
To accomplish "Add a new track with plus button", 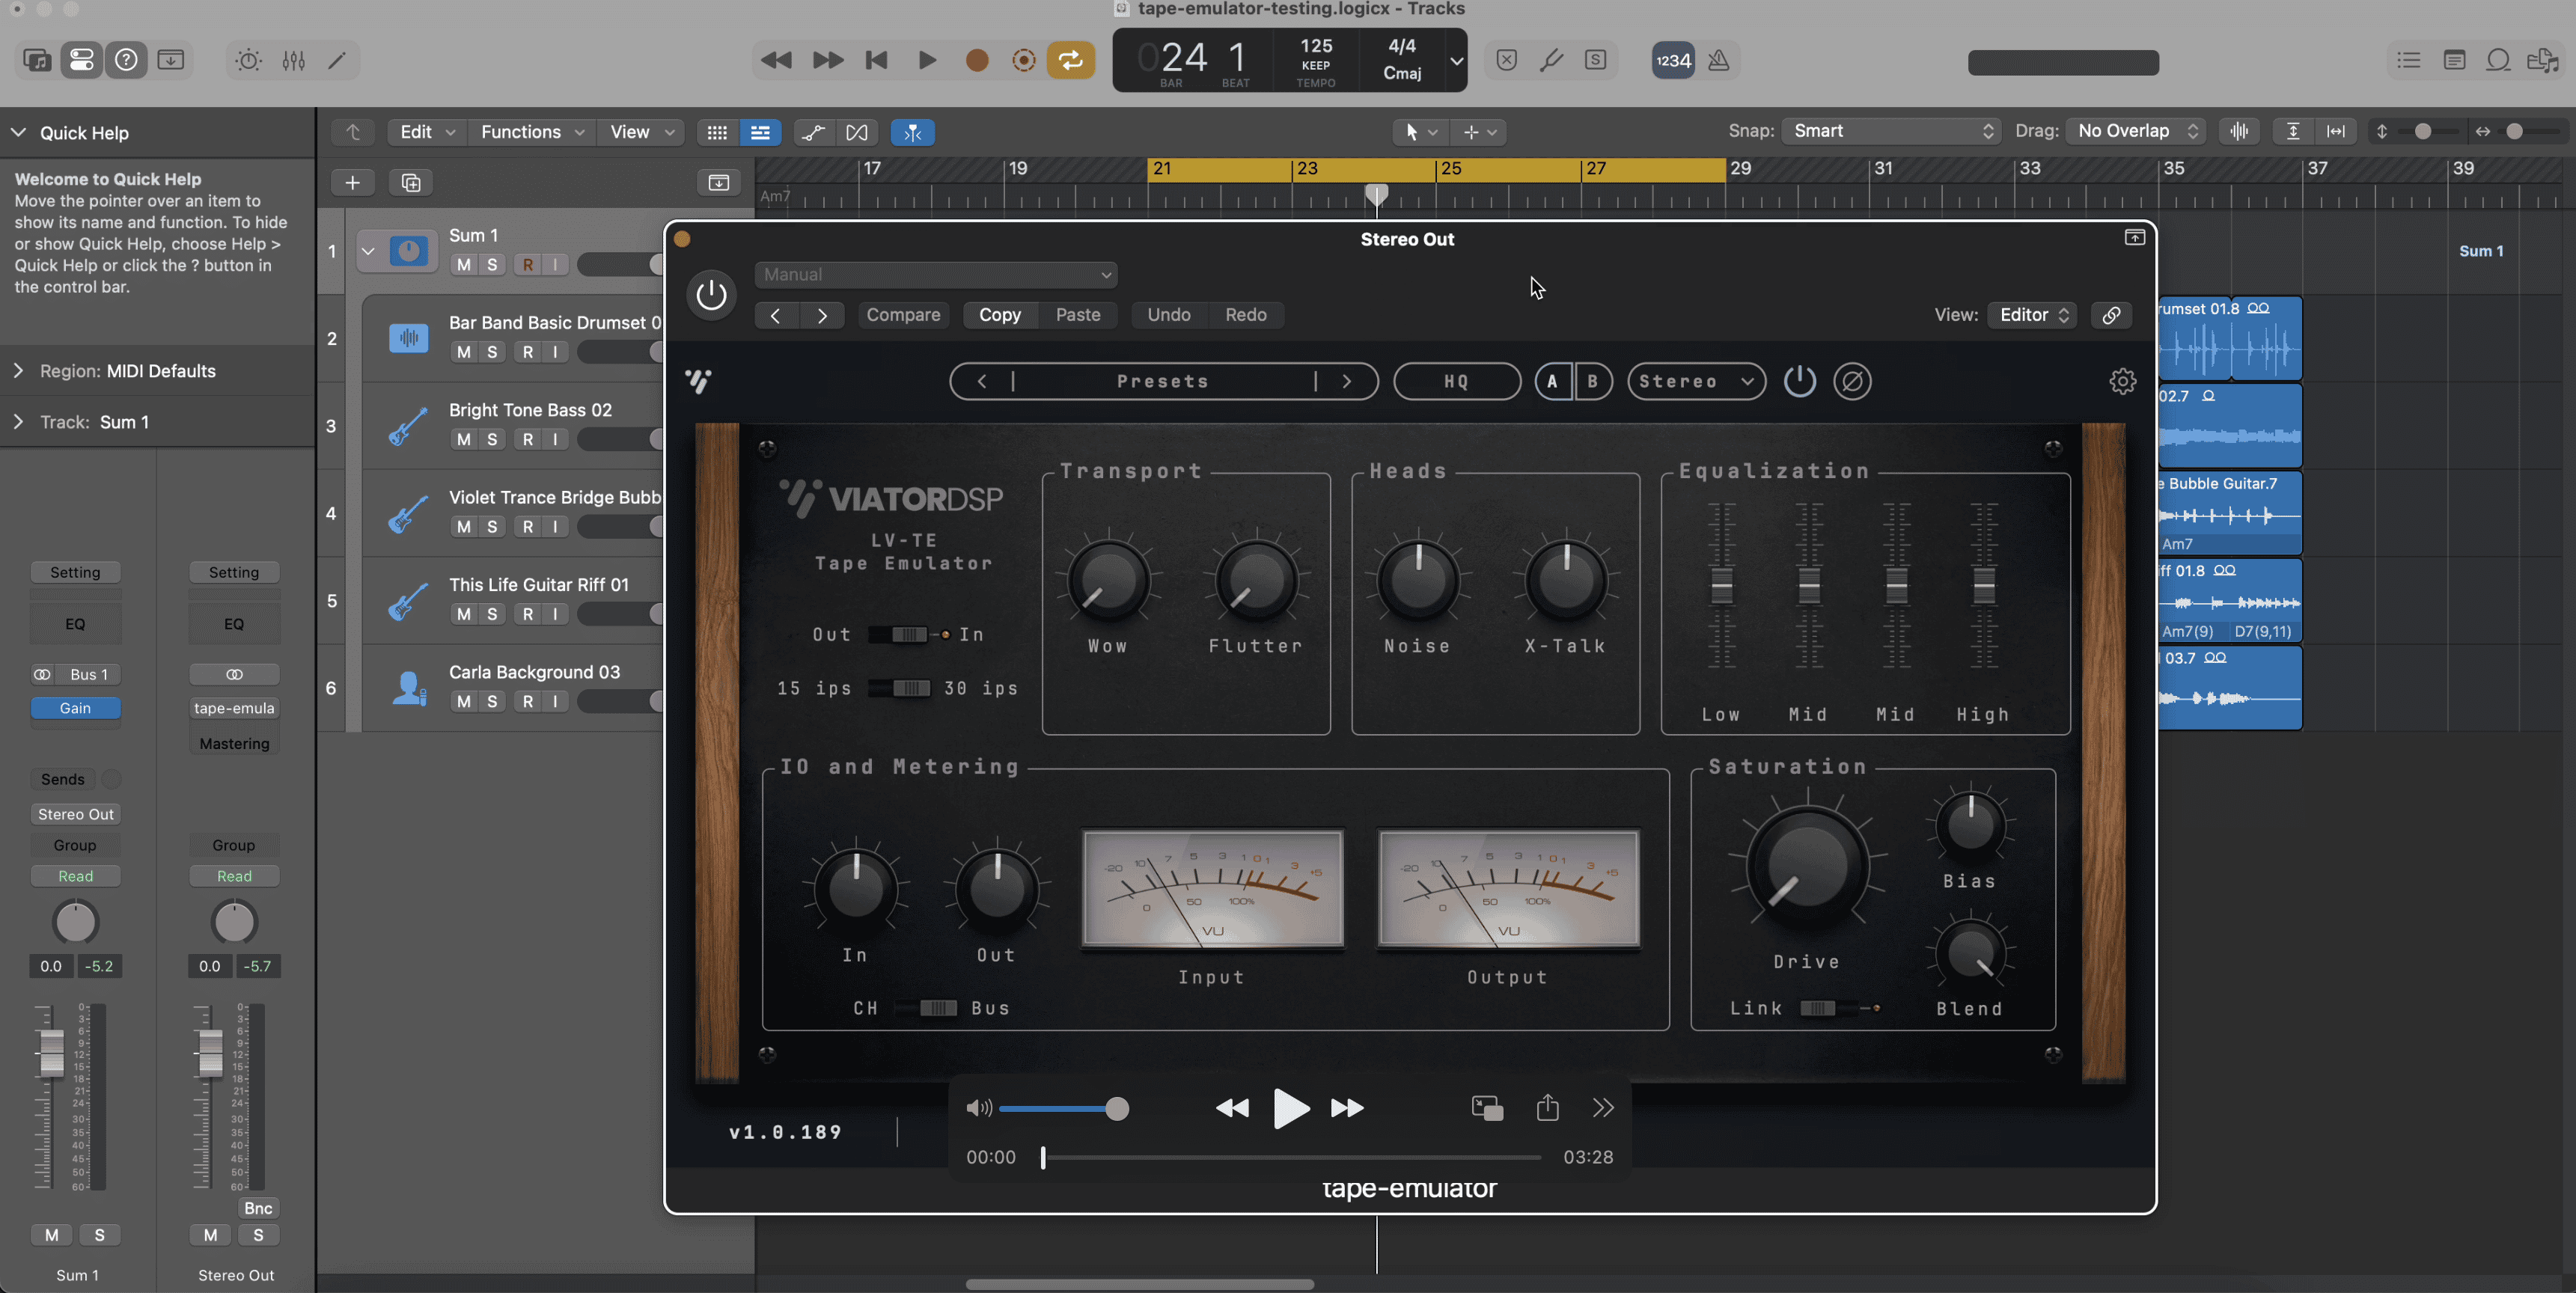I will [352, 182].
